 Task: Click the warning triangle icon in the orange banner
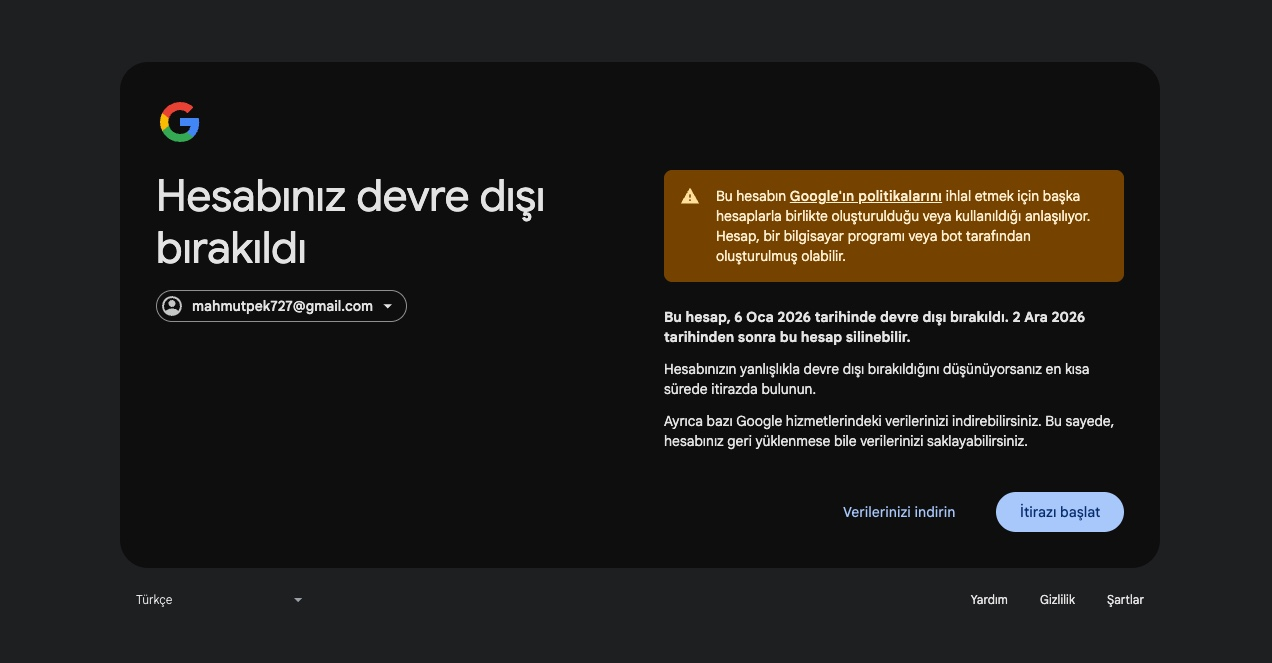[690, 196]
